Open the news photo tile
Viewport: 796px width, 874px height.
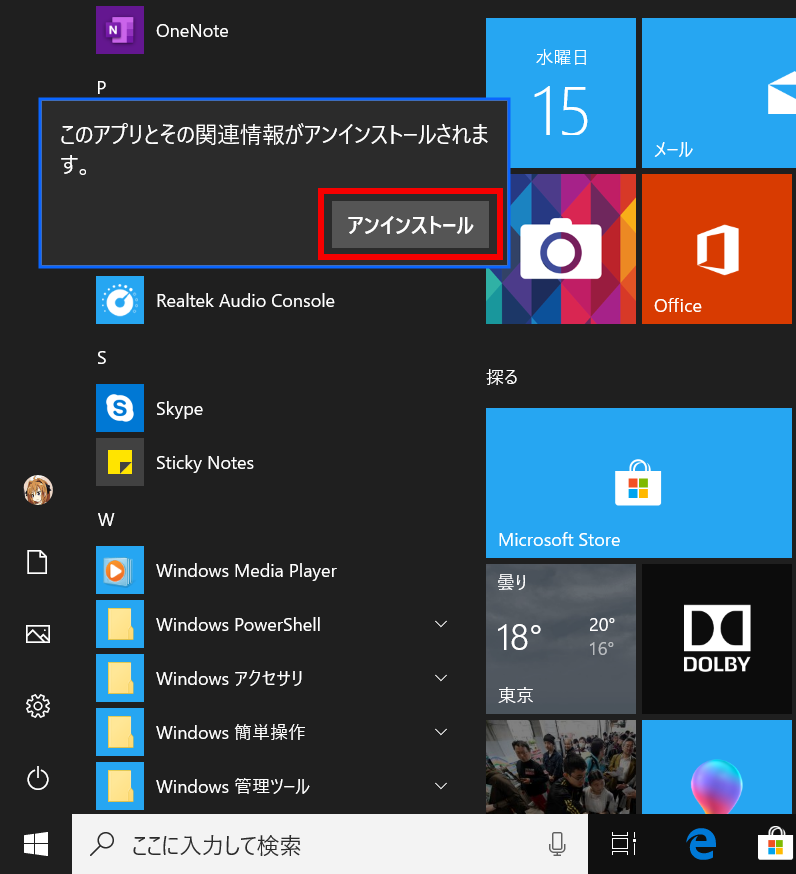click(x=561, y=766)
